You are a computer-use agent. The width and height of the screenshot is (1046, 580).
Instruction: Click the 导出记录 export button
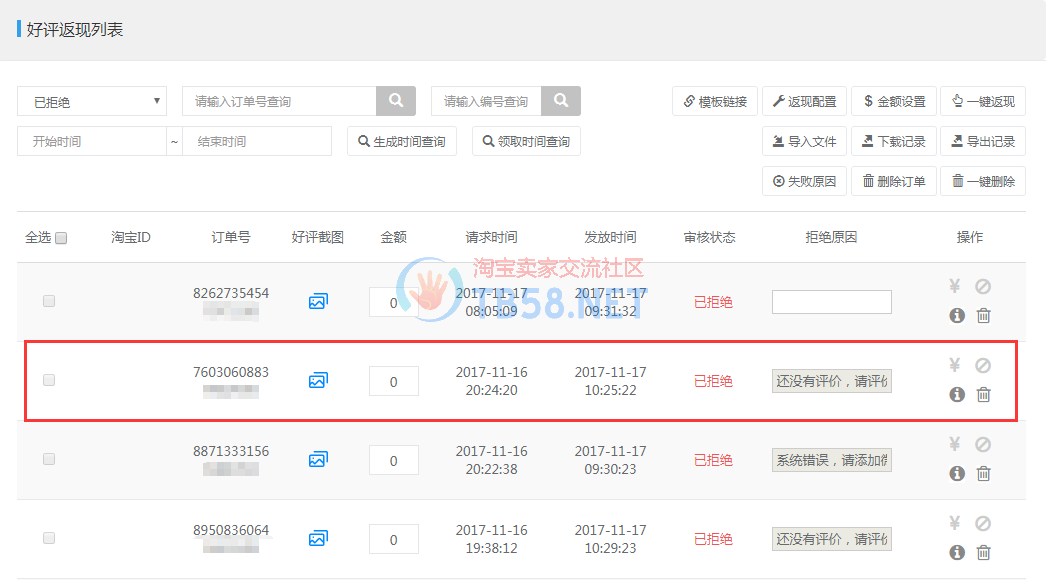pyautogui.click(x=983, y=141)
